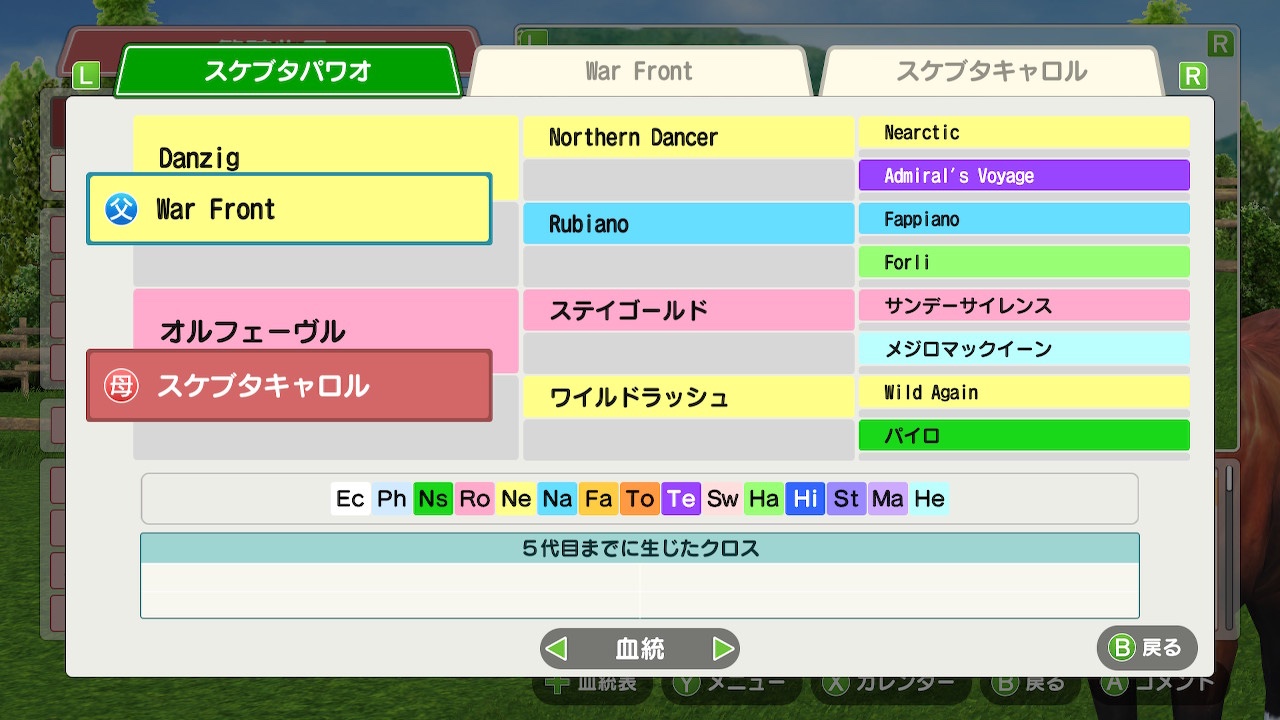This screenshot has width=1280, height=720.
Task: Select the green Ns lineage swatch
Action: pyautogui.click(x=433, y=498)
